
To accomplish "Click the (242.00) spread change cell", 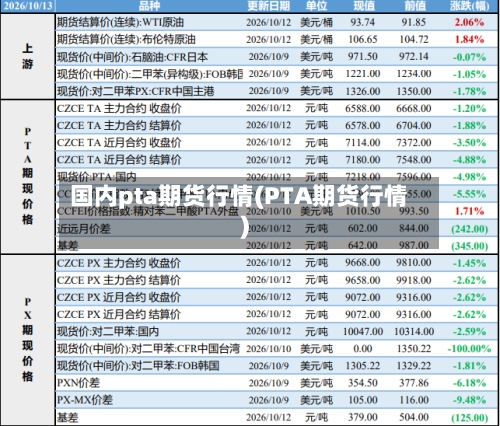I will (469, 229).
